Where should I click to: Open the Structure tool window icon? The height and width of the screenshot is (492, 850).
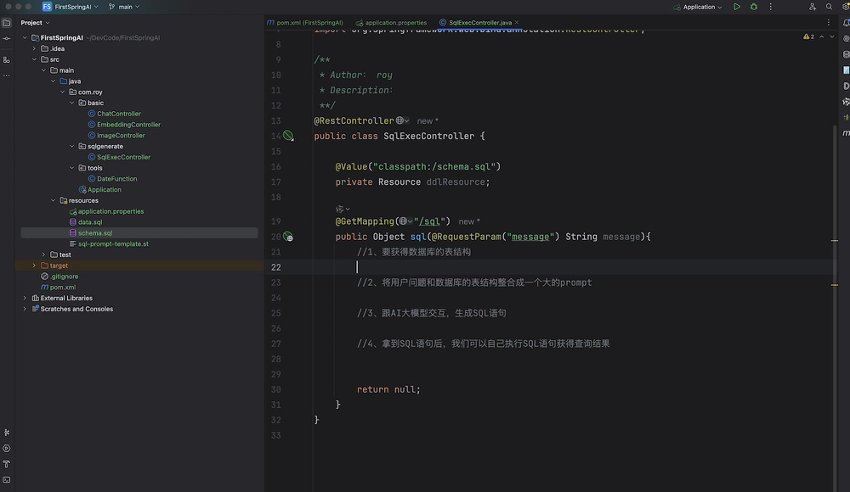[x=7, y=60]
